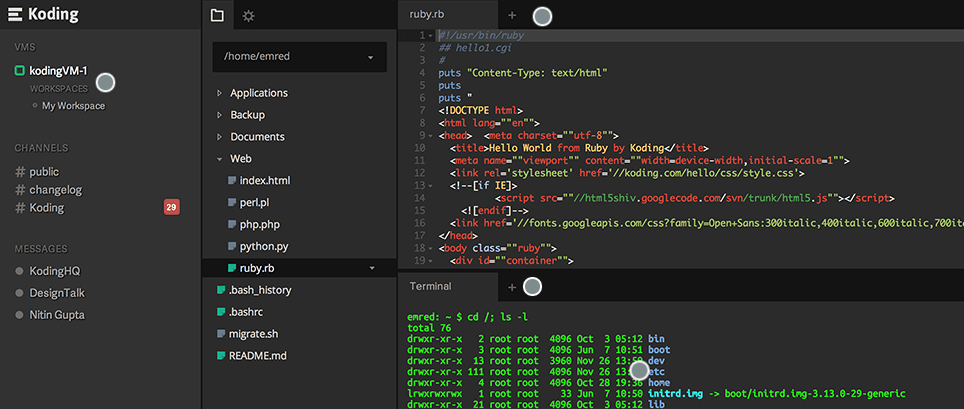The image size is (964, 409).
Task: Switch to the ruby.rb editor tab
Action: 427,15
